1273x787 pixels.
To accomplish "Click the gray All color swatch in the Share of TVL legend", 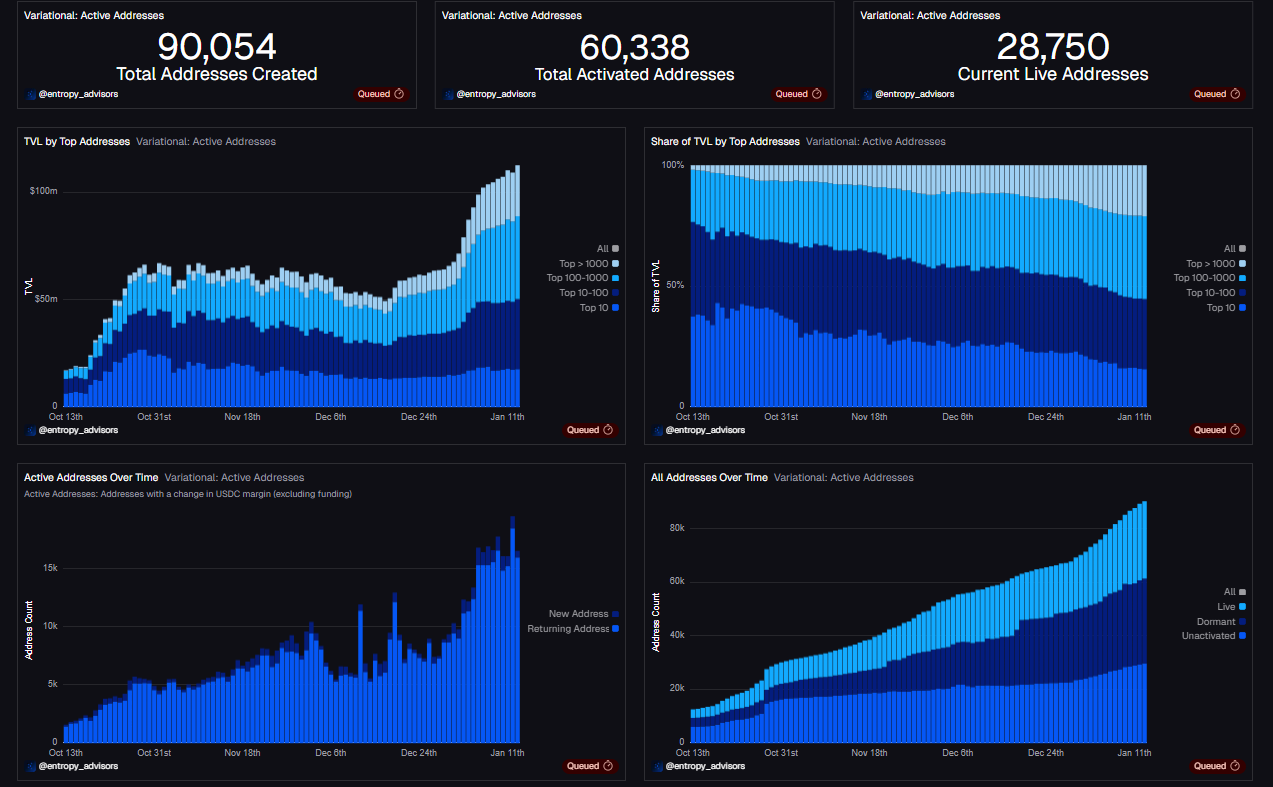I will 1241,248.
